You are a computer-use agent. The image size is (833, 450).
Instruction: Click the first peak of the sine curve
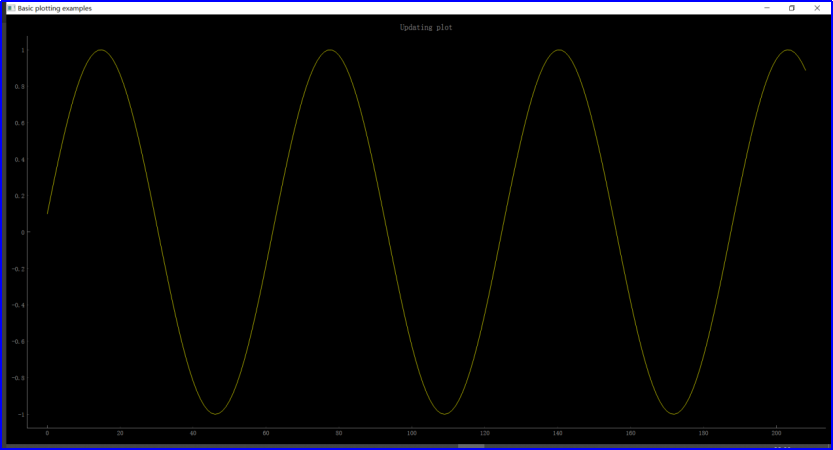100,50
